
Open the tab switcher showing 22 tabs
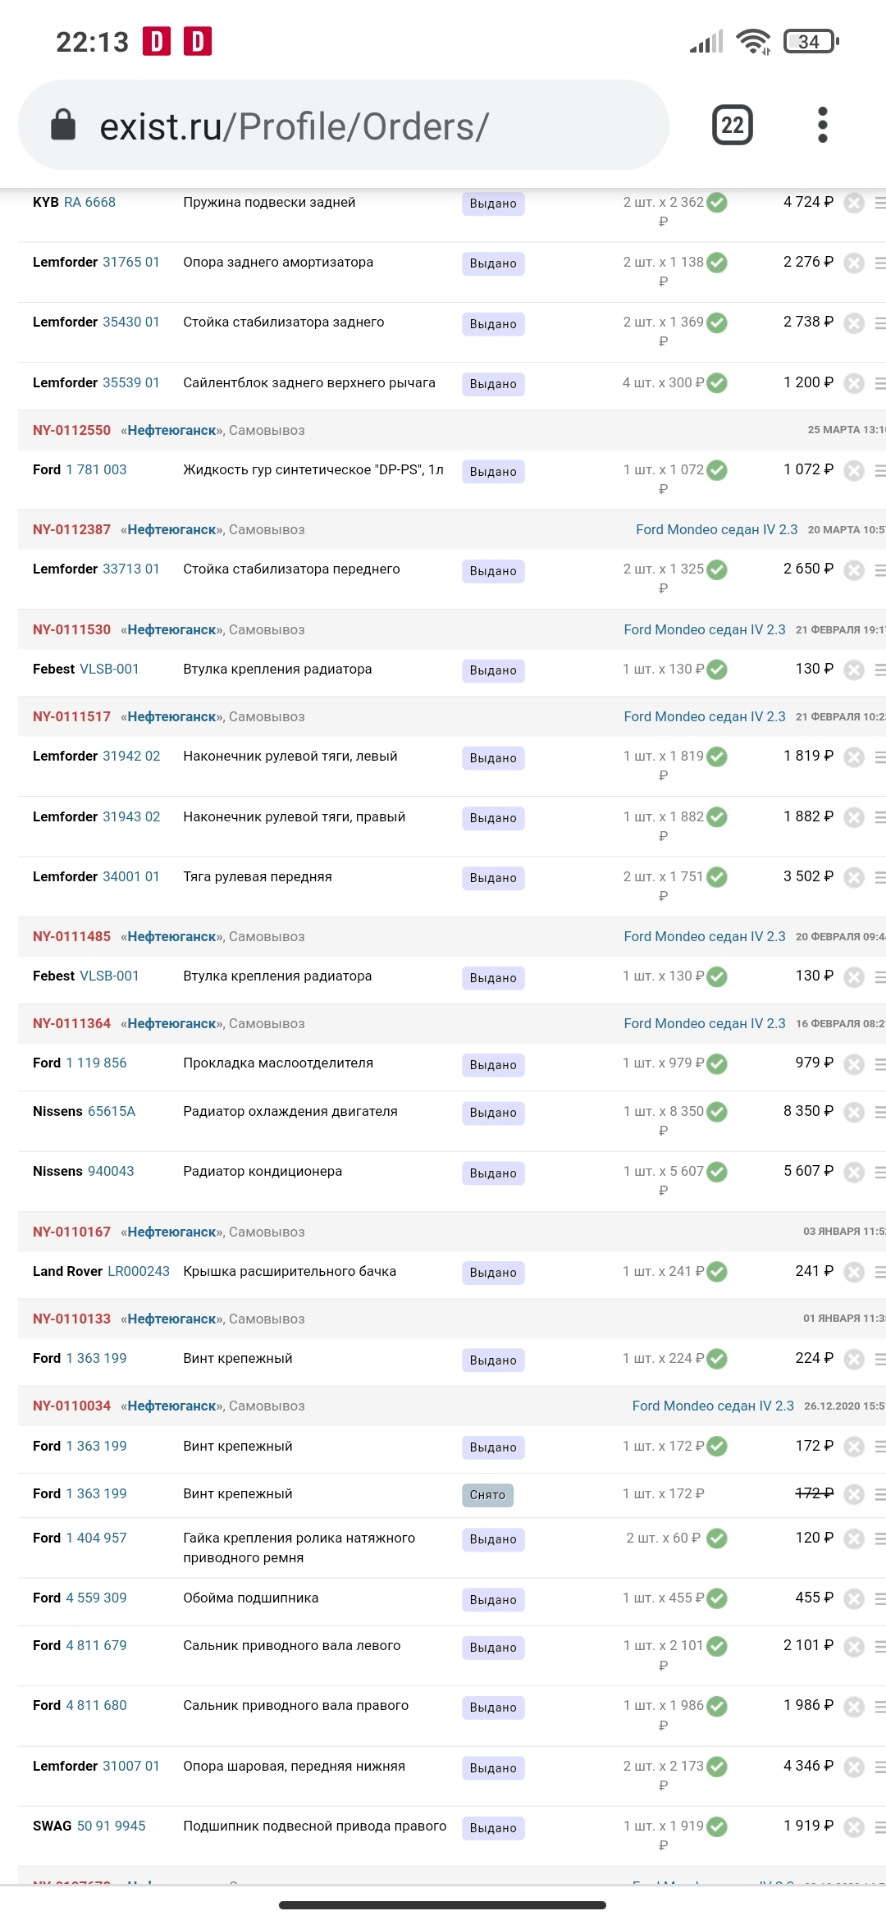tap(732, 125)
